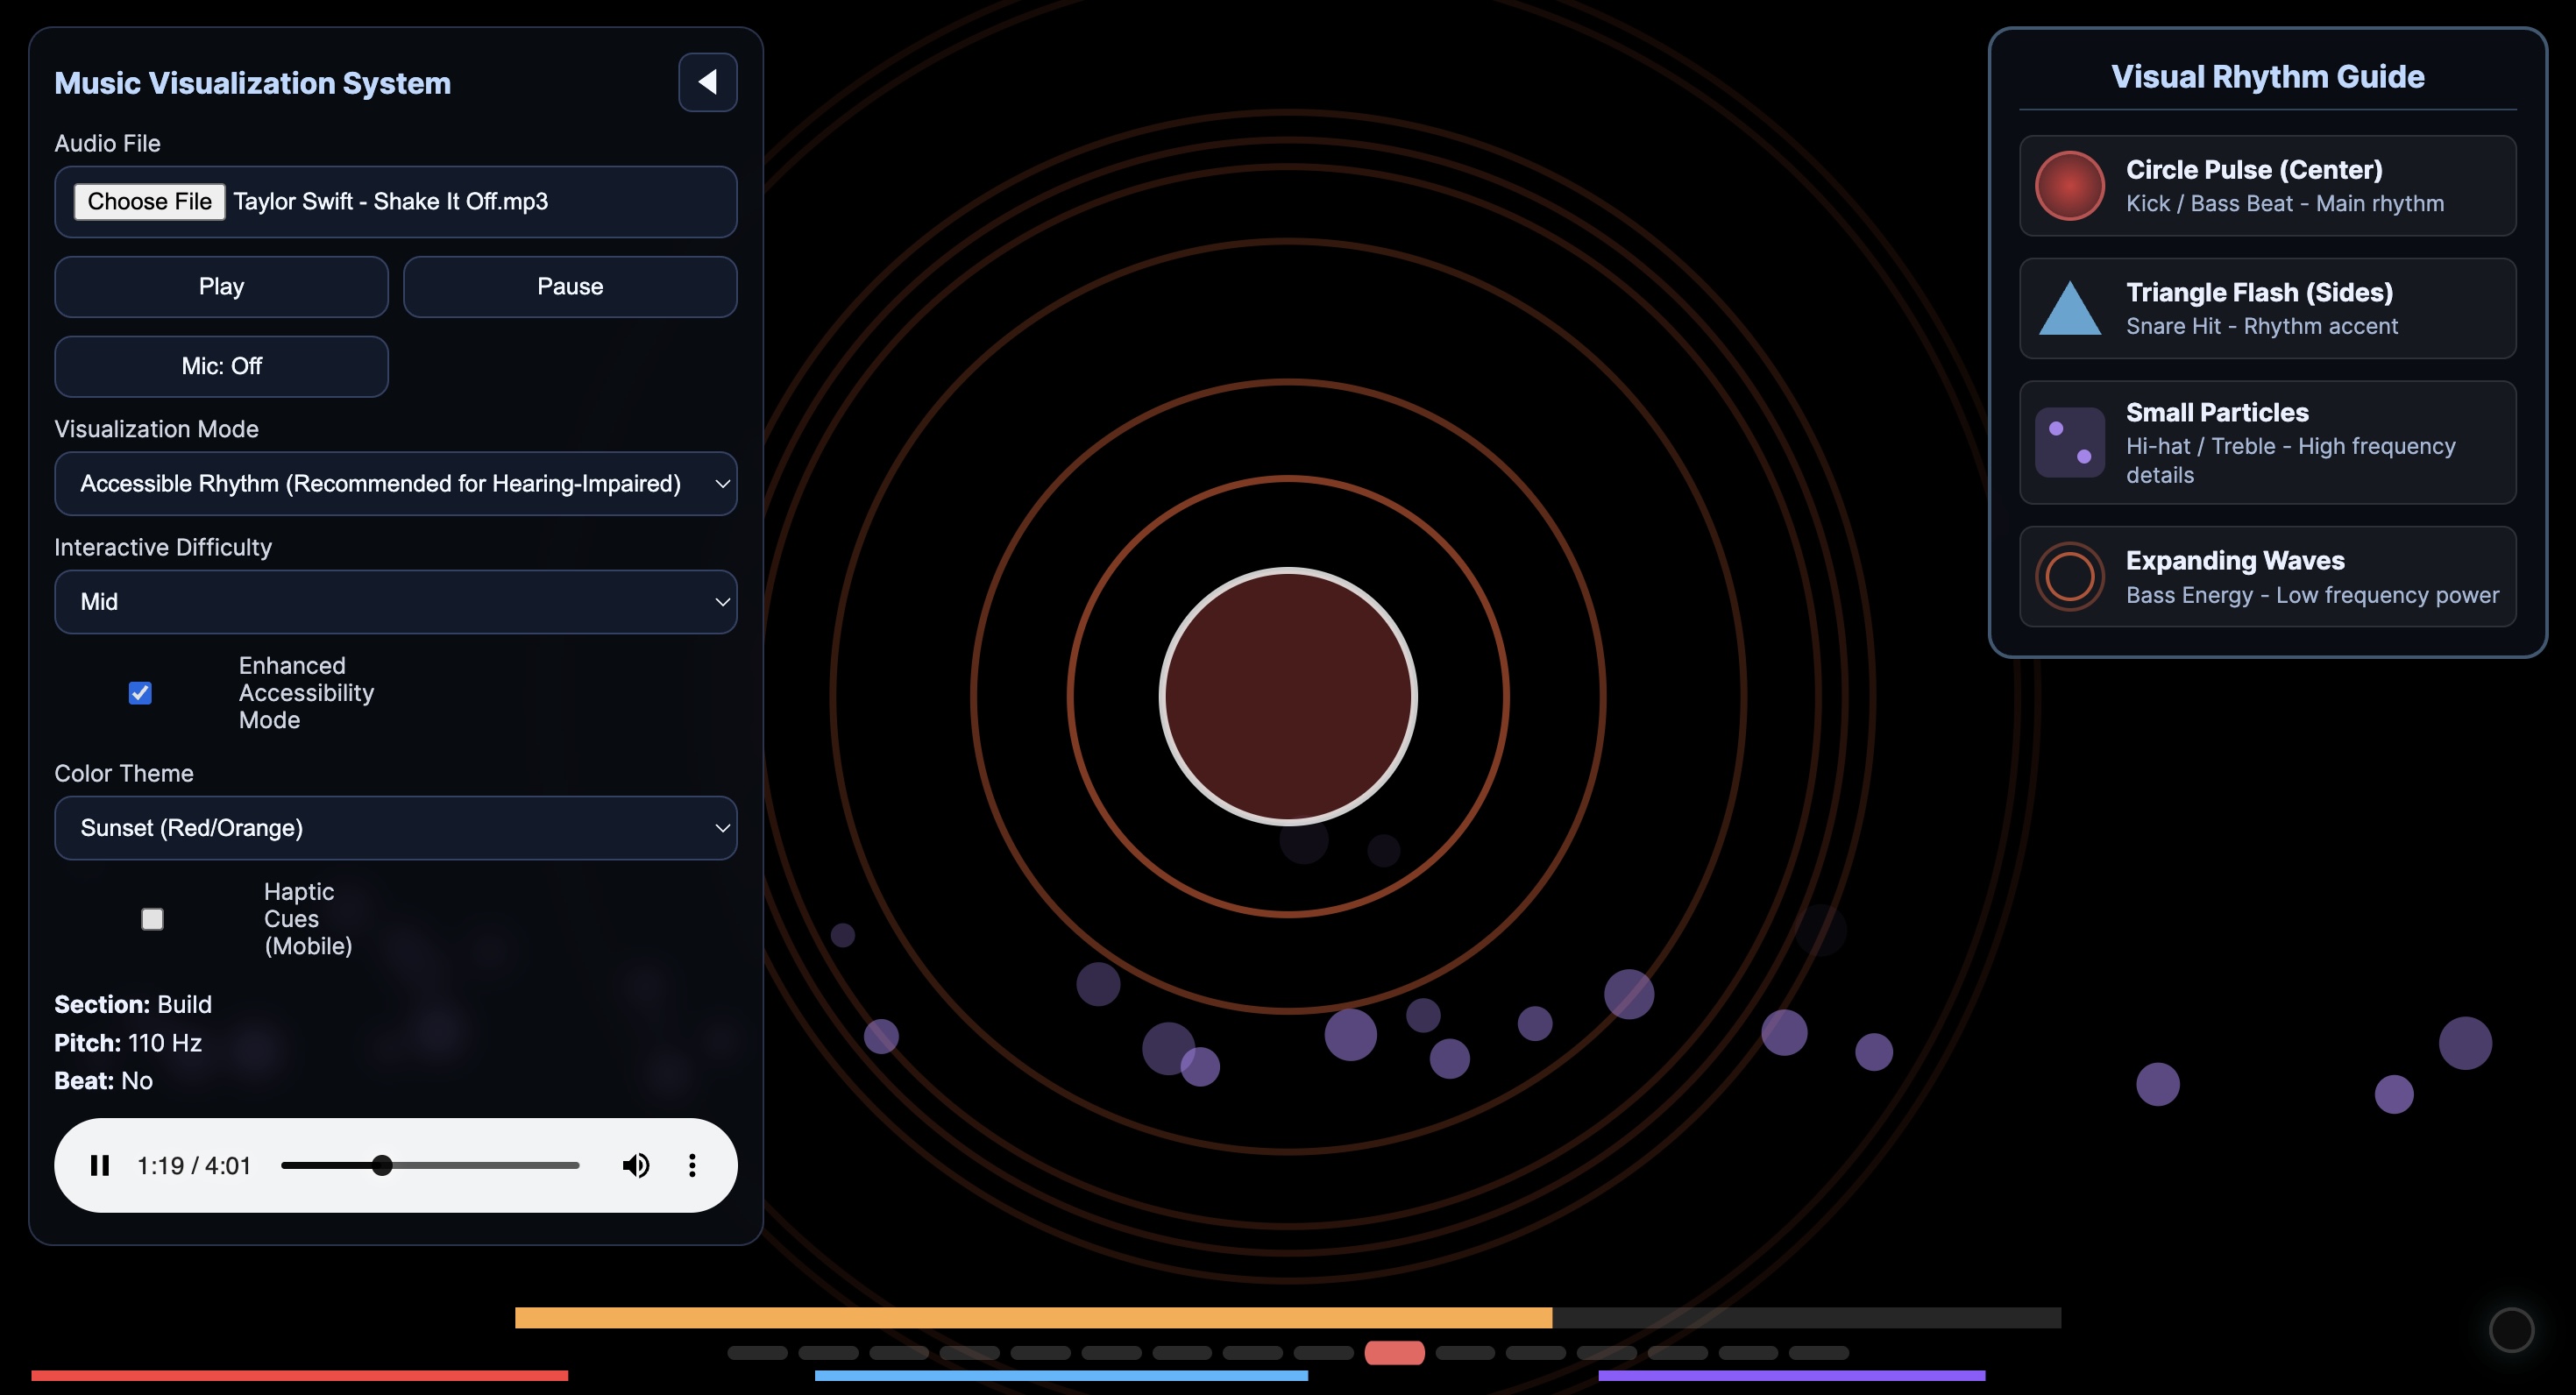Viewport: 2576px width, 1395px height.
Task: Enable Haptic Cues (Mobile) checkbox
Action: coord(152,919)
